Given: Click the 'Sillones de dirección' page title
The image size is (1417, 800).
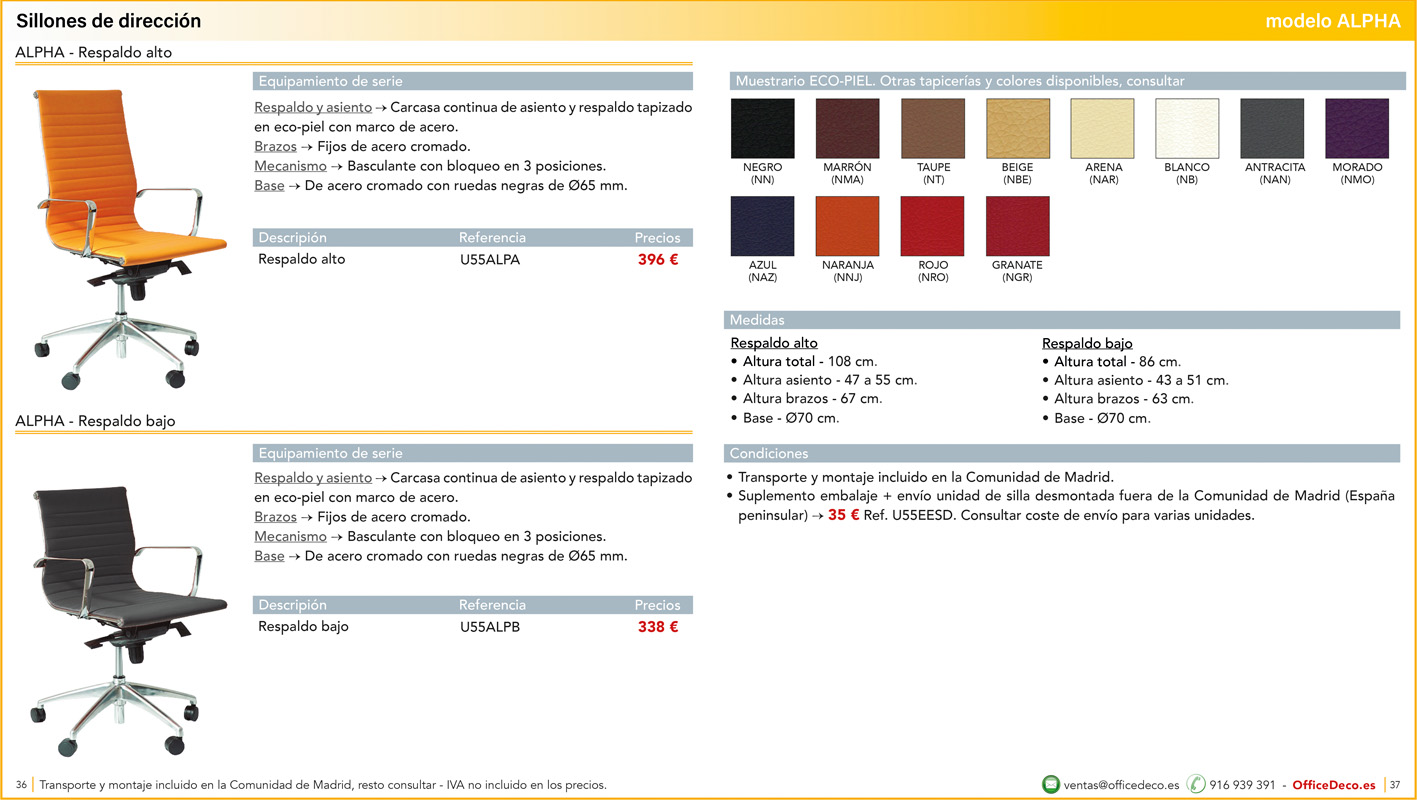Looking at the screenshot, I should tap(108, 21).
